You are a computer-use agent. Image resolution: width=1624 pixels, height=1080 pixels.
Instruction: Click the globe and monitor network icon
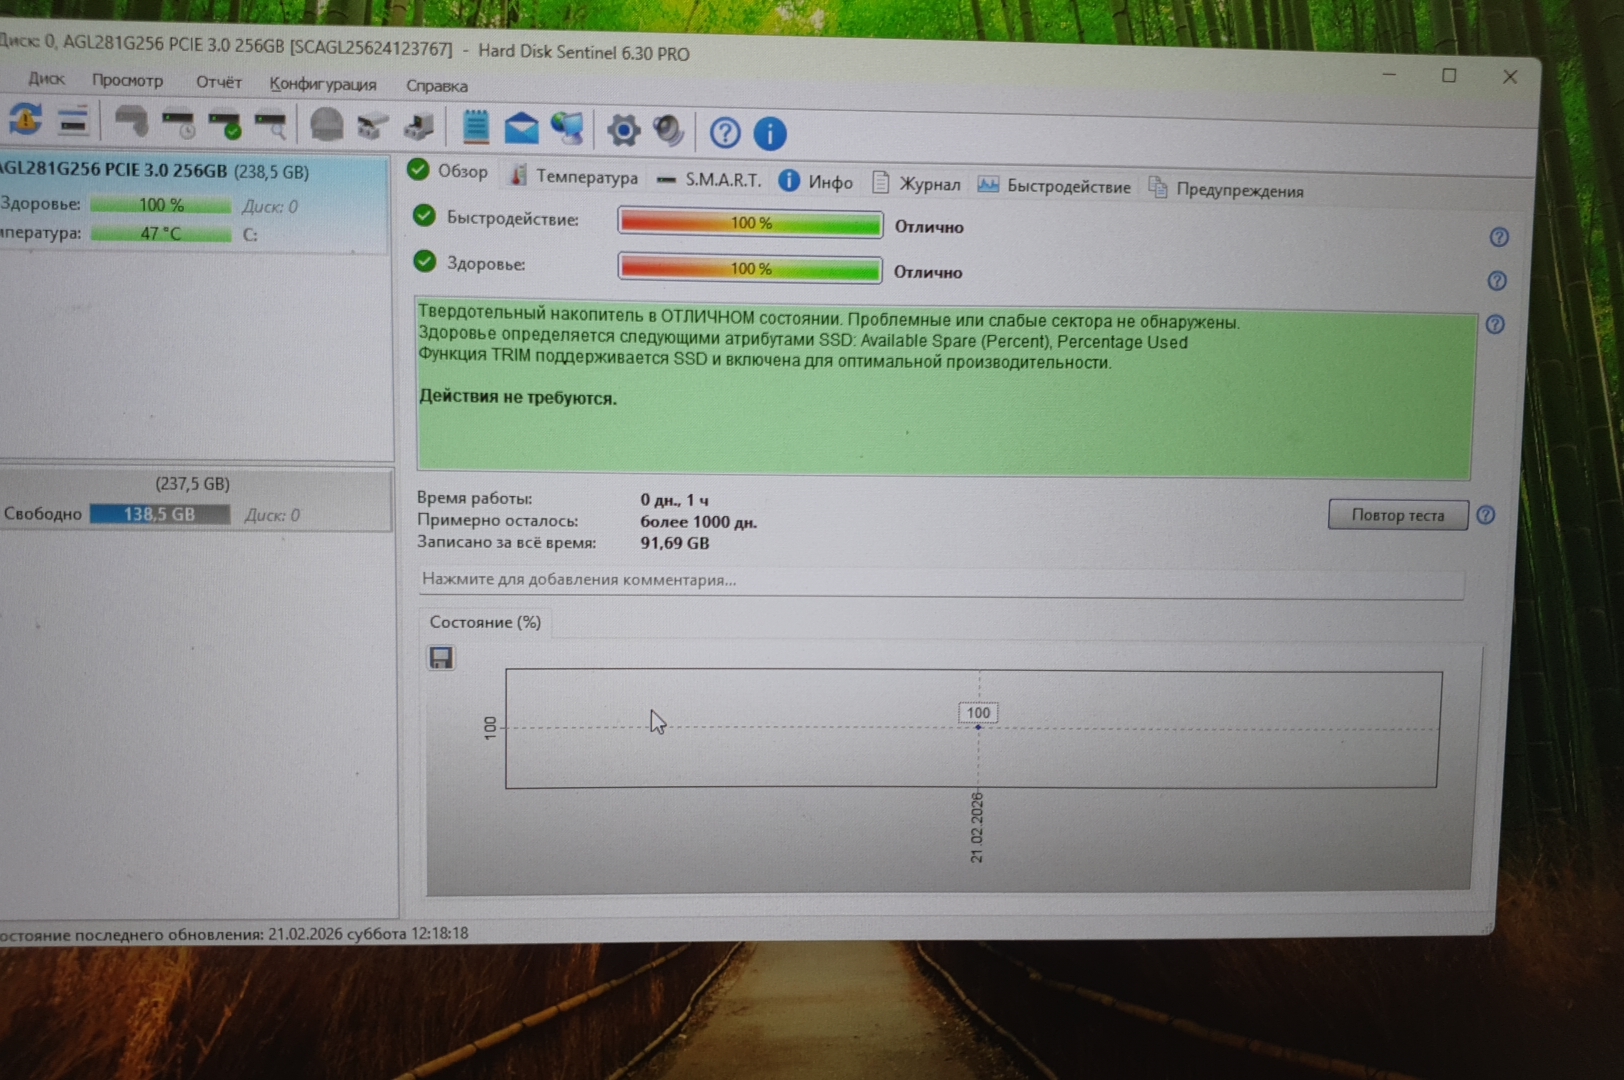[x=567, y=128]
